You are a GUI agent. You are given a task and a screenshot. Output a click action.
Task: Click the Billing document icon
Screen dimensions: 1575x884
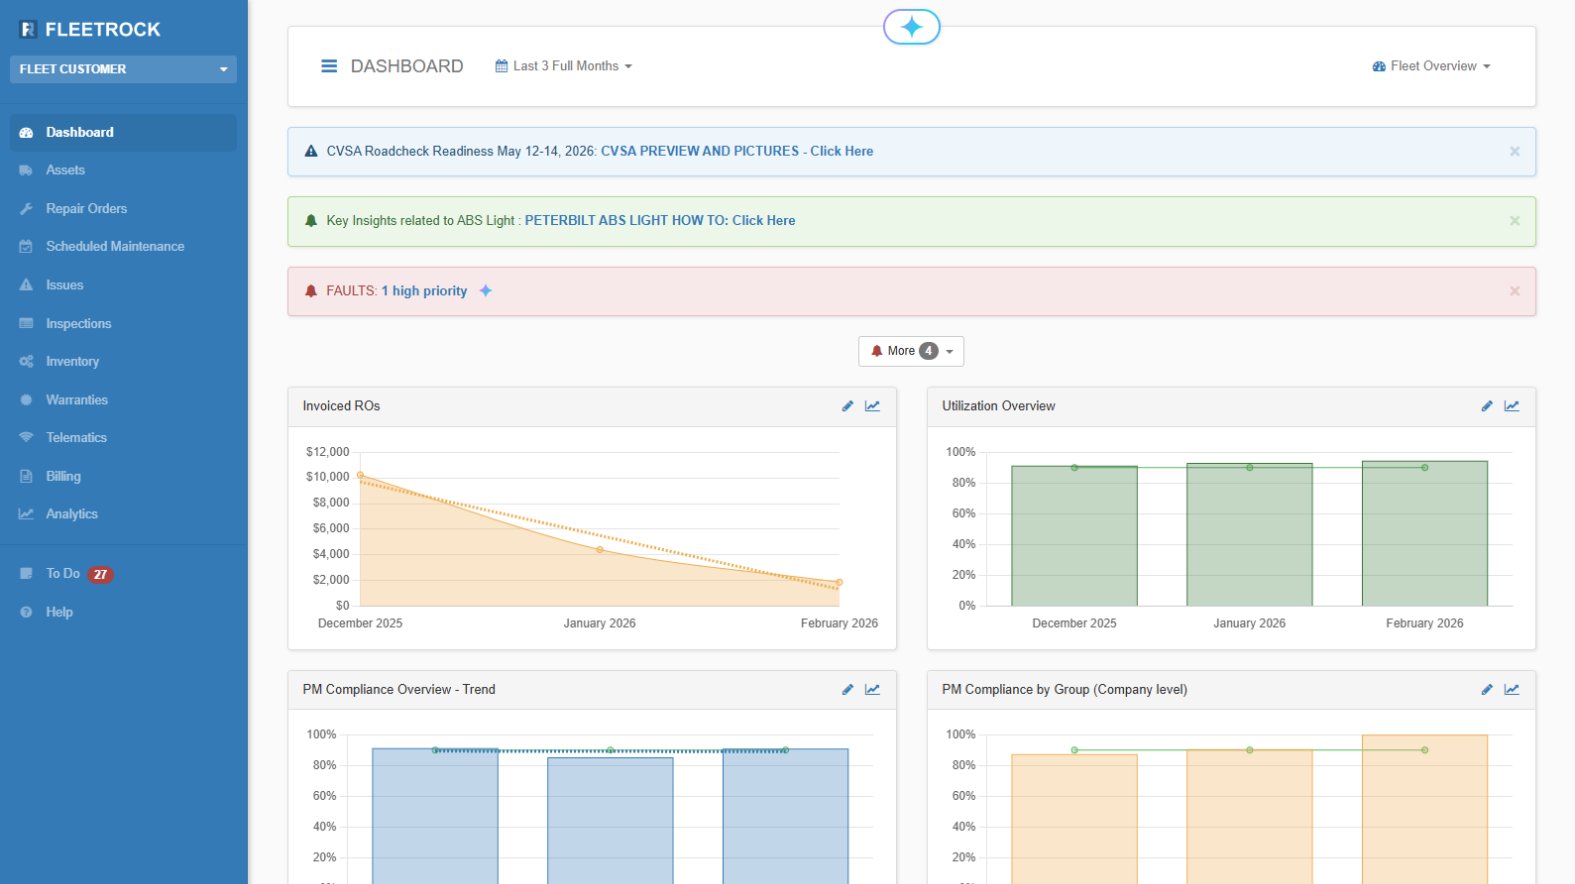coord(26,476)
